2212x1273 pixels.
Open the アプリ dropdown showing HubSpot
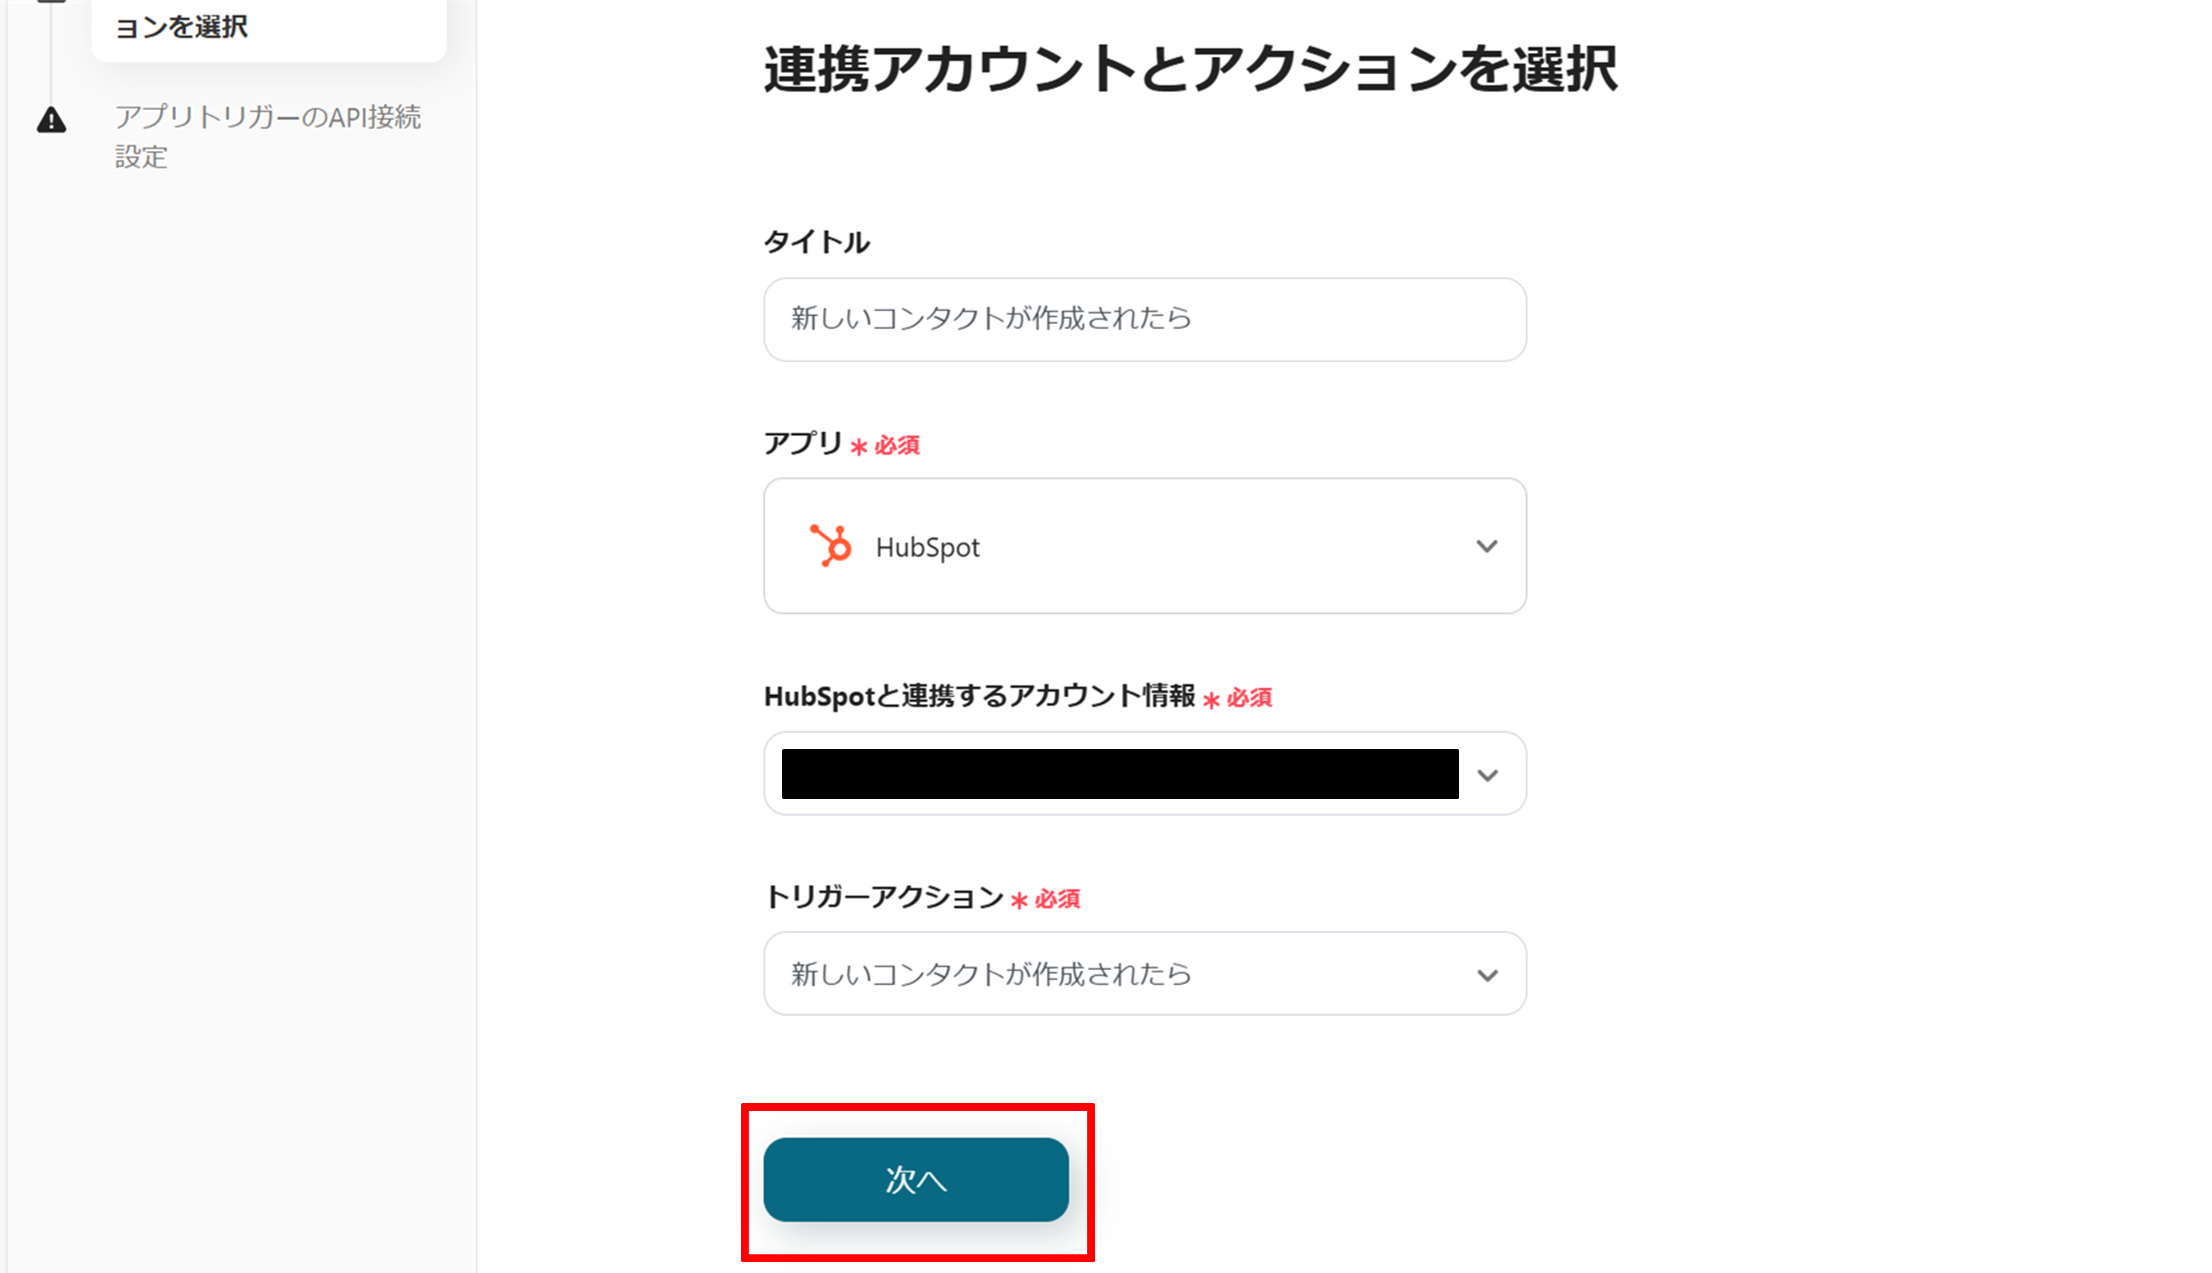click(x=1144, y=546)
